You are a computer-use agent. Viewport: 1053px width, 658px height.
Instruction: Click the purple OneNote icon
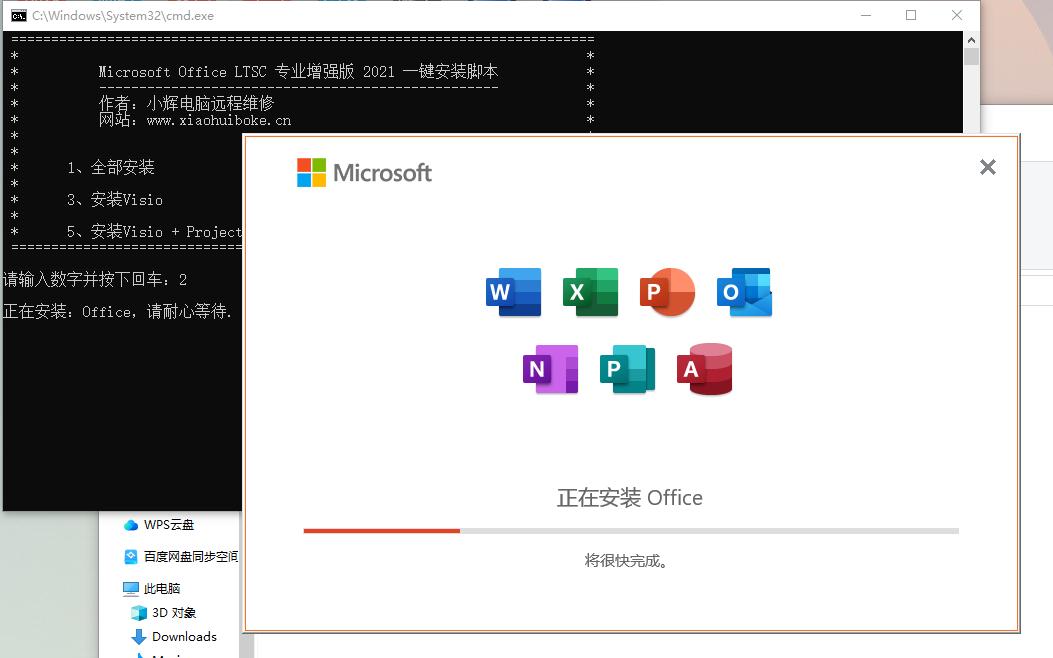pos(551,369)
